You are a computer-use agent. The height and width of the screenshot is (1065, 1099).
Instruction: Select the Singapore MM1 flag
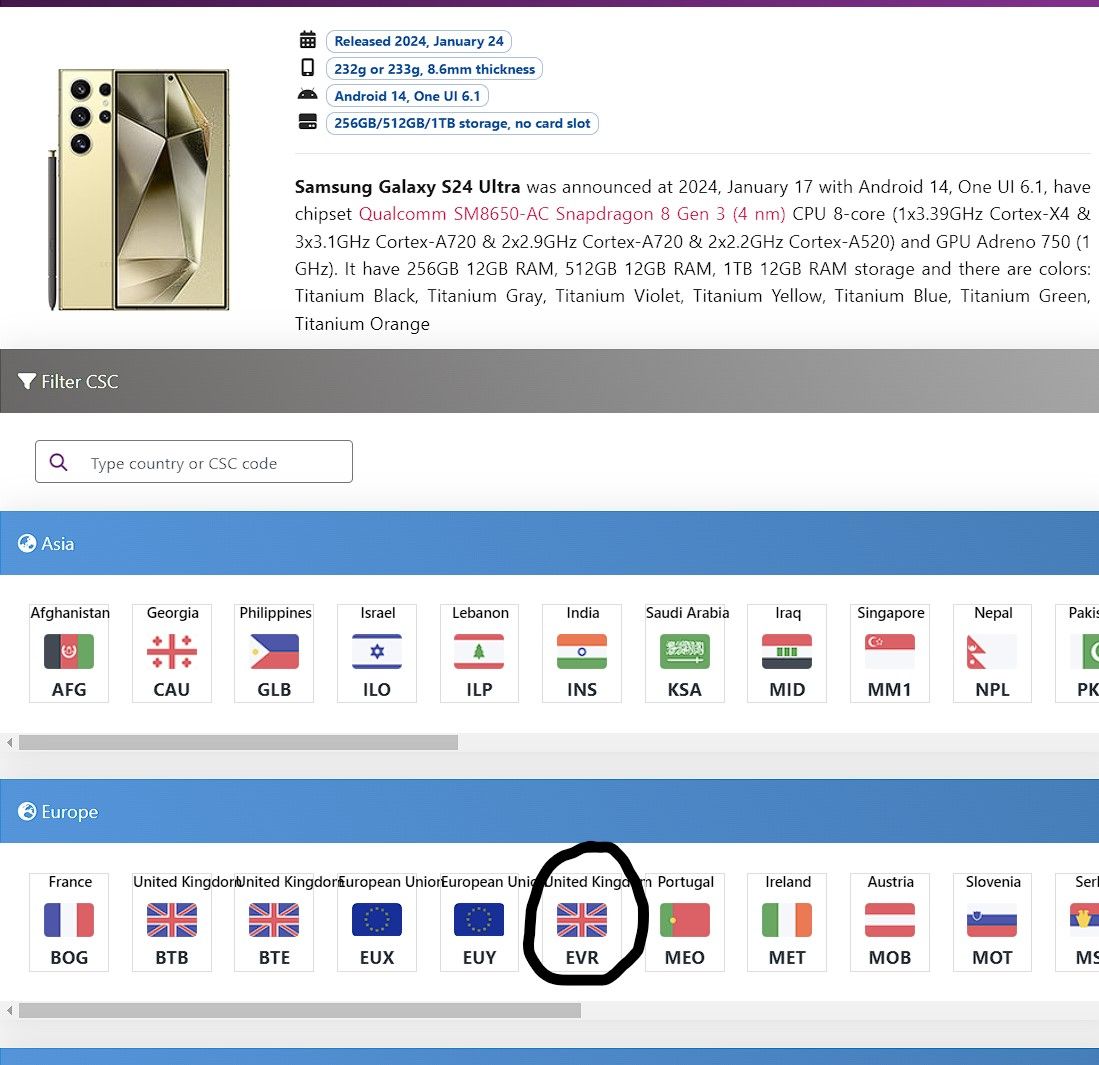pos(889,650)
